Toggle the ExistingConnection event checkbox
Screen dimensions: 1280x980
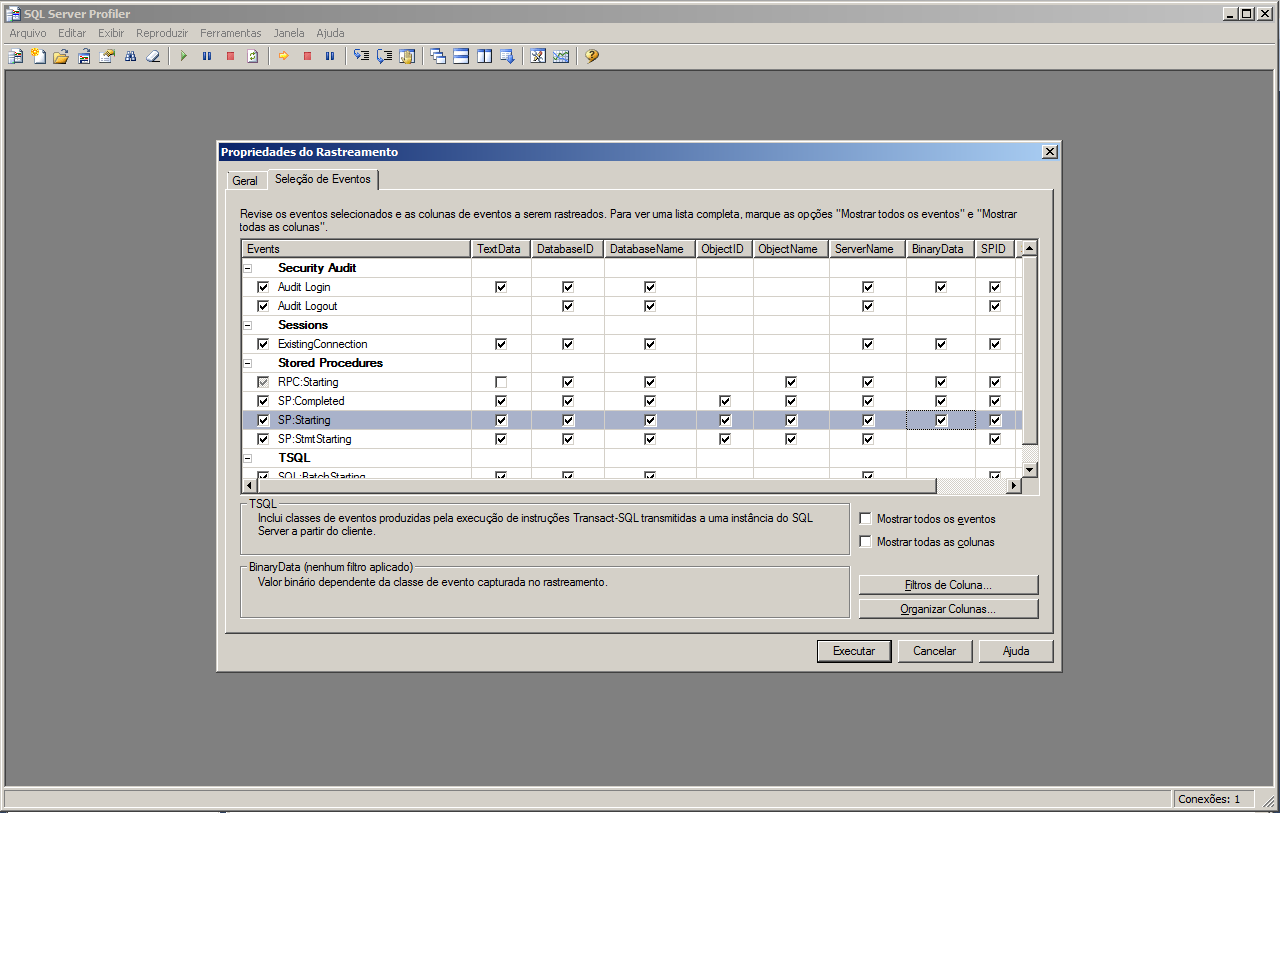(x=263, y=344)
